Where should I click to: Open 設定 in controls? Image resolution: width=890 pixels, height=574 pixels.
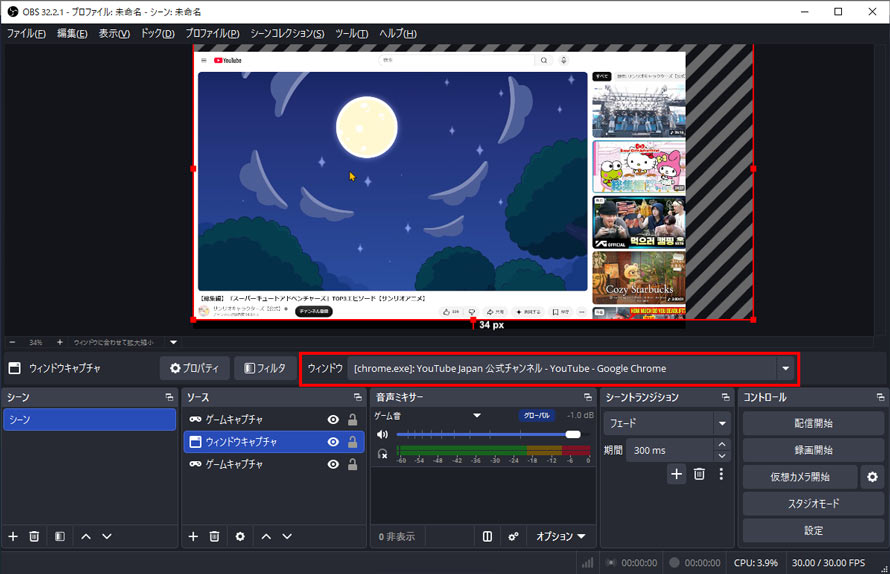click(813, 530)
